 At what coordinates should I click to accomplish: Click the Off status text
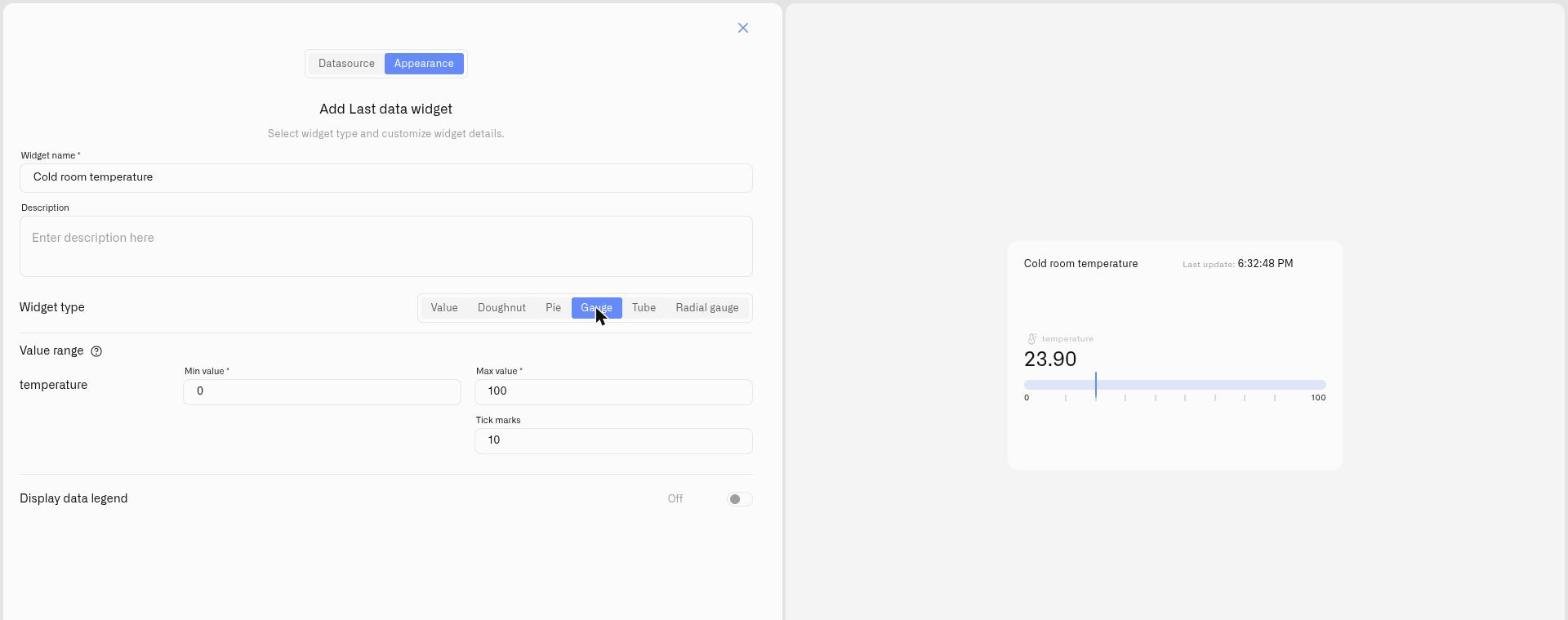[x=675, y=499]
